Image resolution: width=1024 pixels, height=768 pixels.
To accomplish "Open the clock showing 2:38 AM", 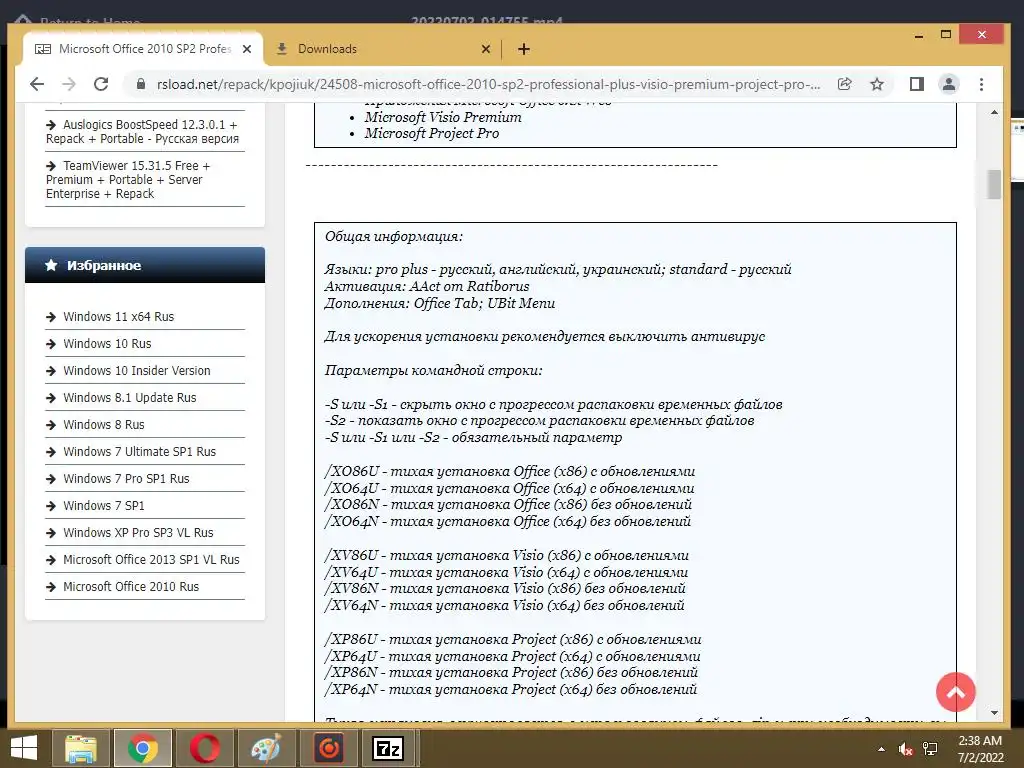I will pyautogui.click(x=980, y=749).
